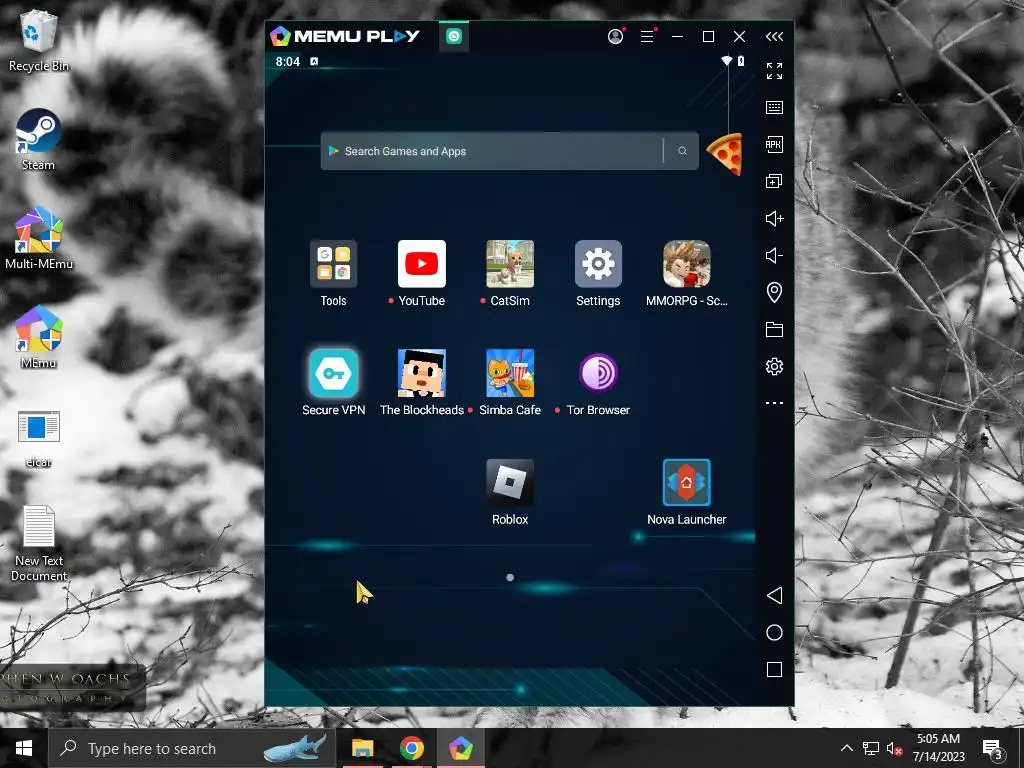Image resolution: width=1024 pixels, height=768 pixels.
Task: Click the Android wifi status icon
Action: [726, 61]
